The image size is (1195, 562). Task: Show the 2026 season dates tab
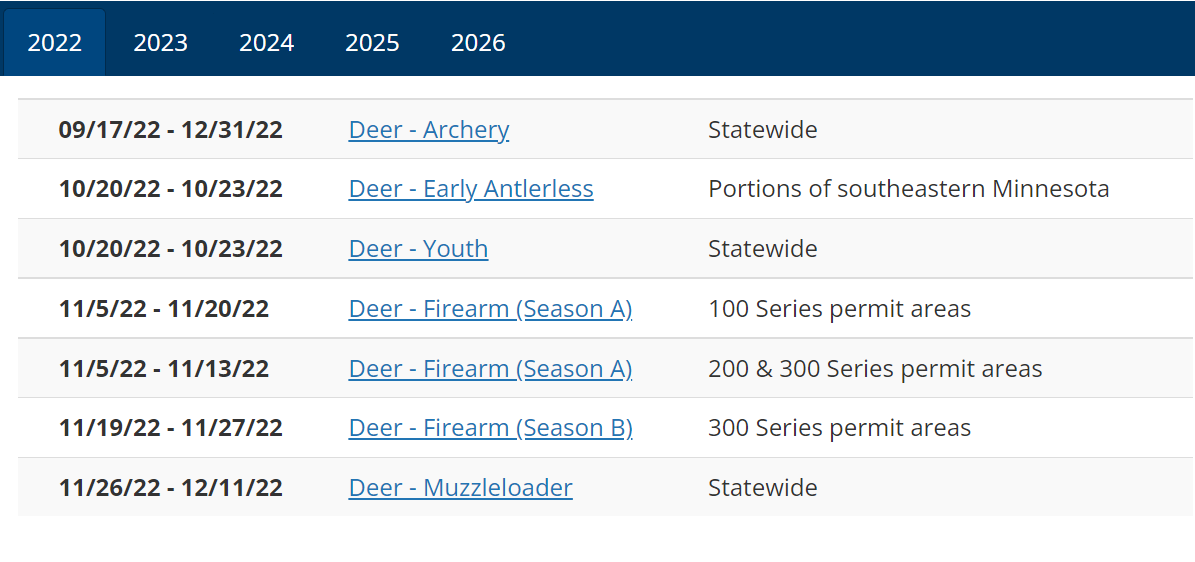(x=478, y=42)
